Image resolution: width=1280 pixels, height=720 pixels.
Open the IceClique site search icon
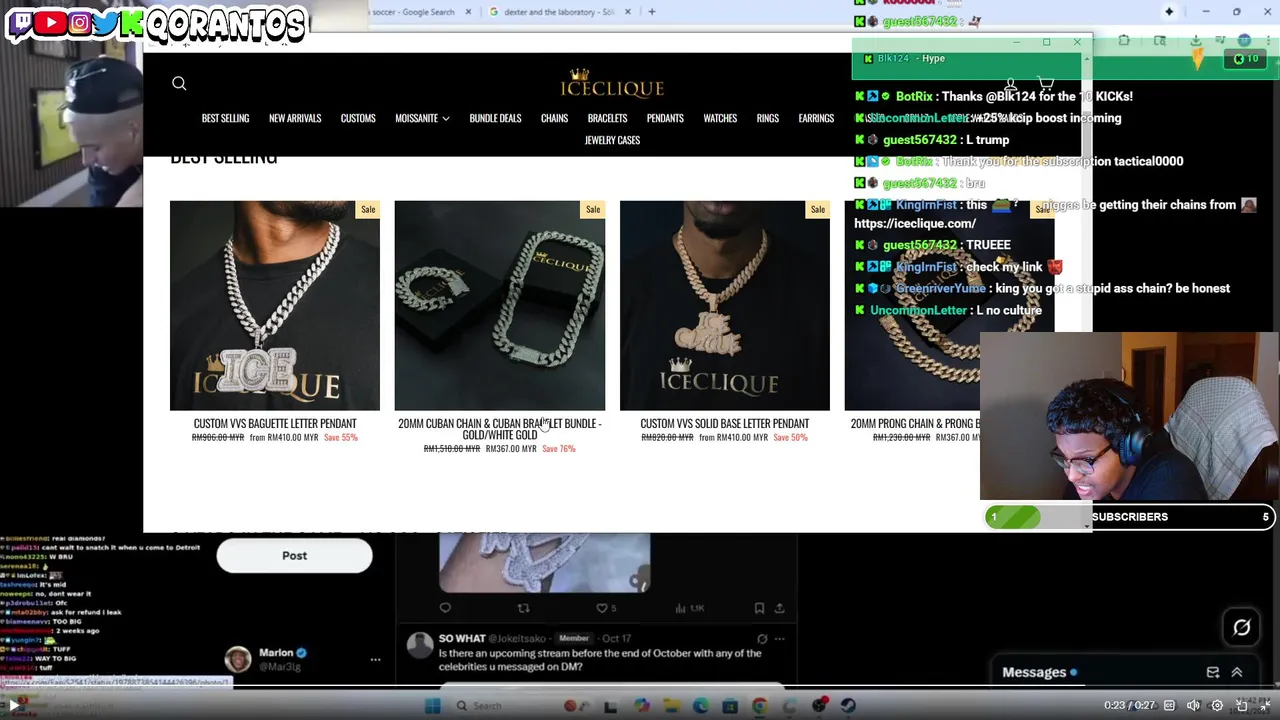click(179, 84)
